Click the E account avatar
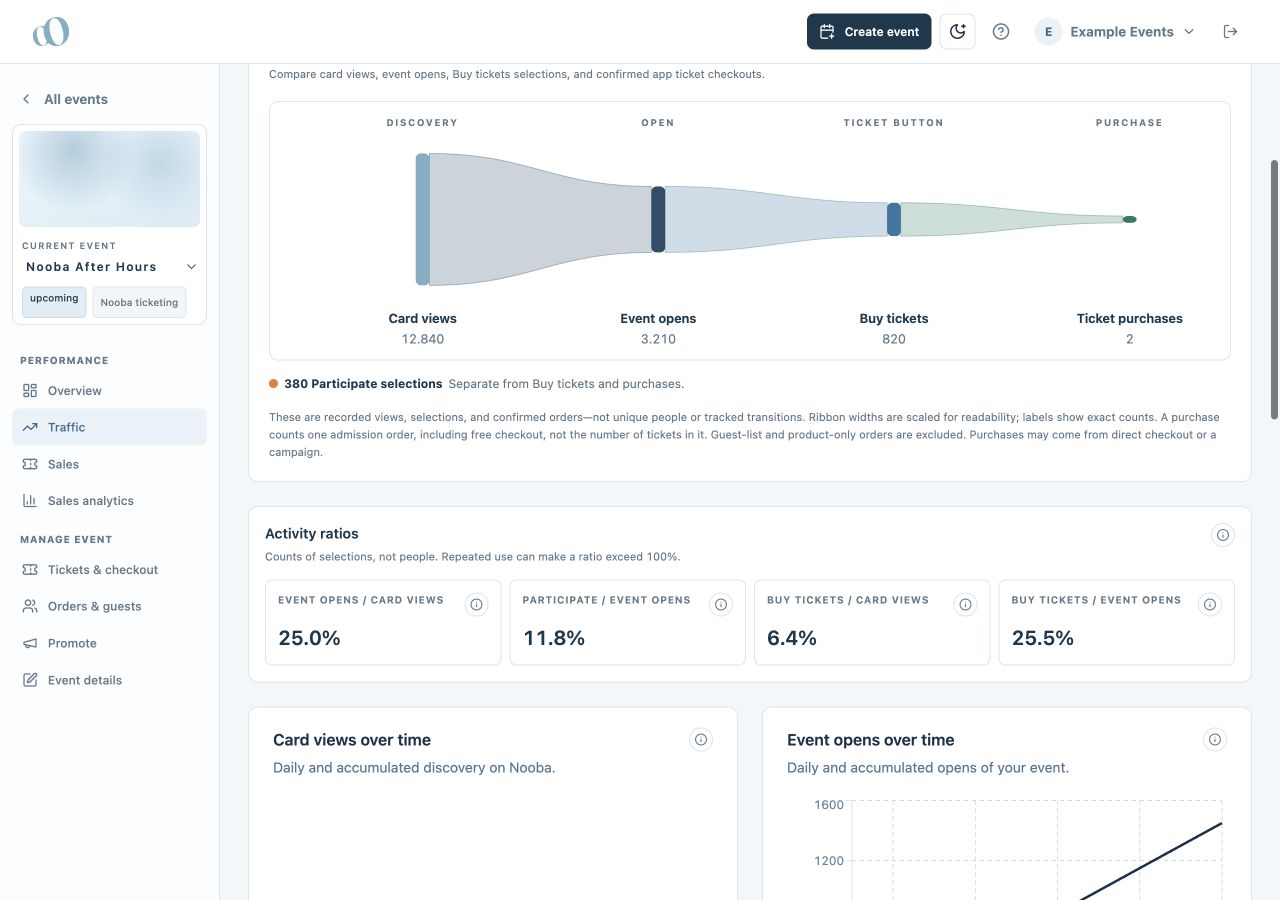1280x900 pixels. coord(1048,32)
